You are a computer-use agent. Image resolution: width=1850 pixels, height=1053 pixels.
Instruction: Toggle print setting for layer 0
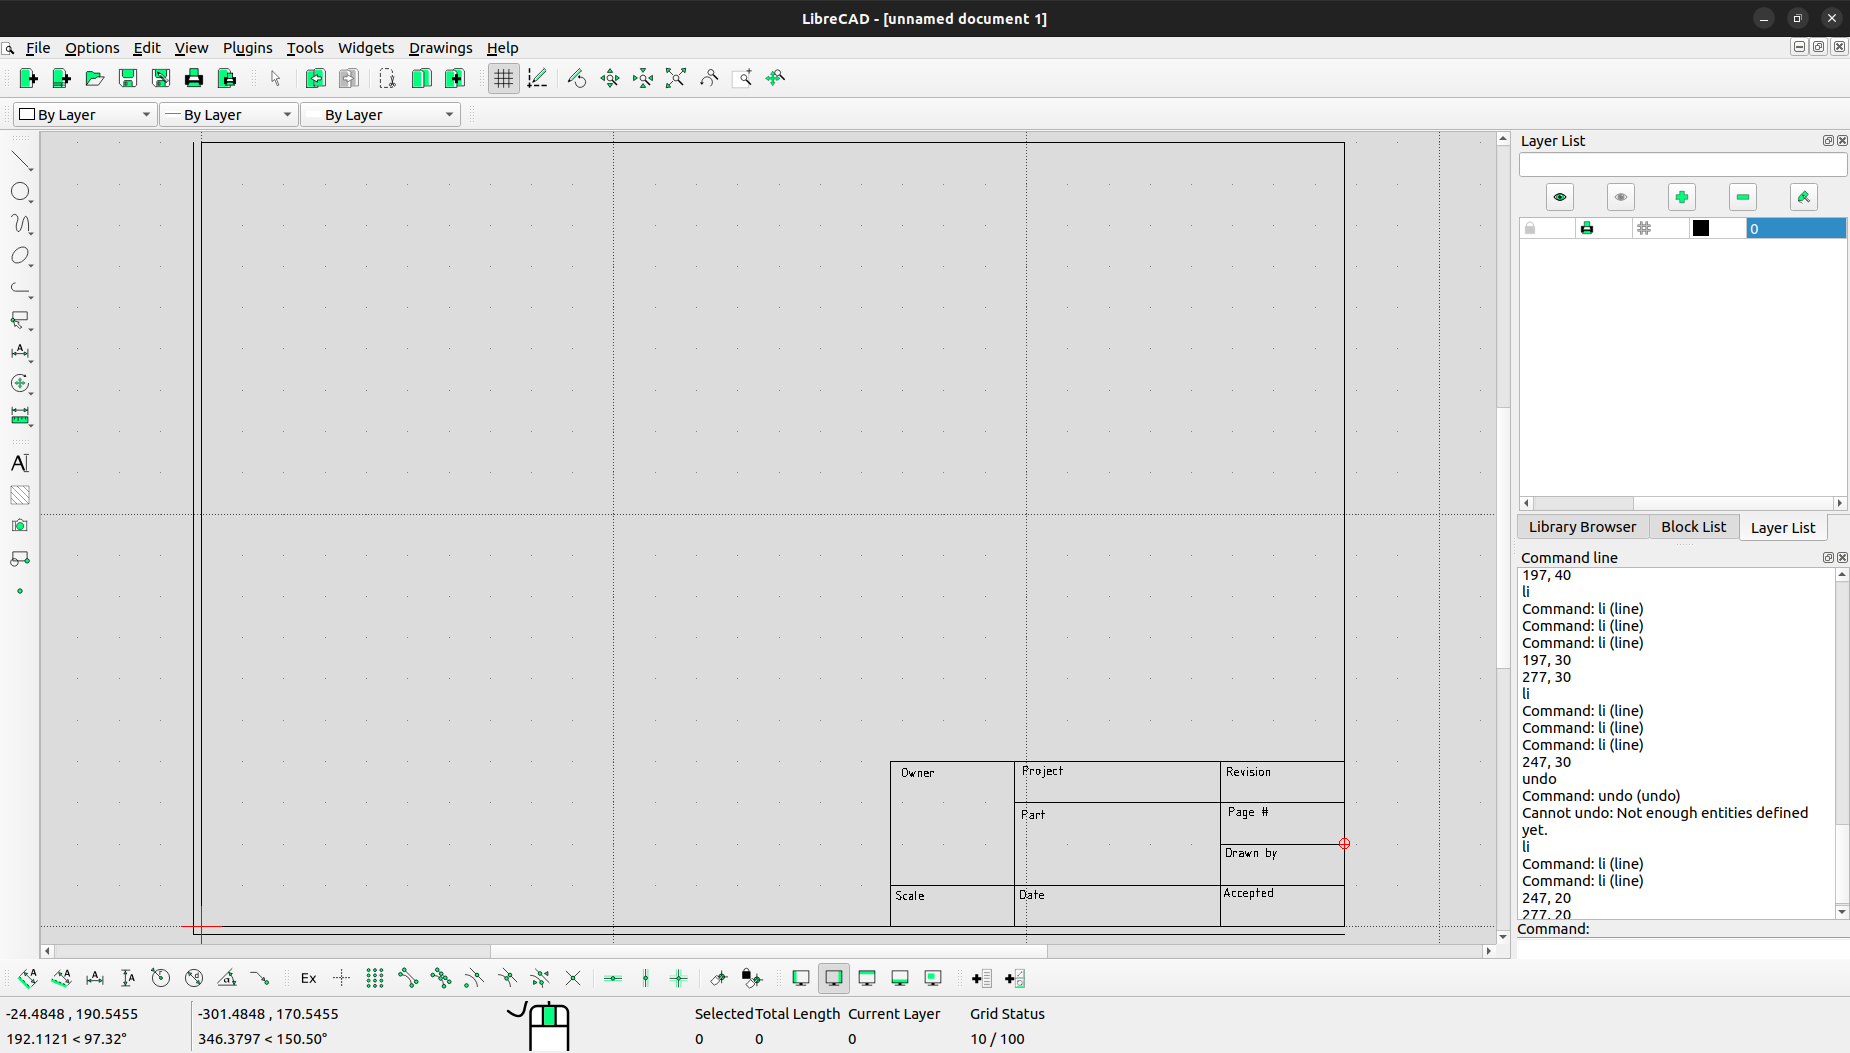click(x=1587, y=229)
